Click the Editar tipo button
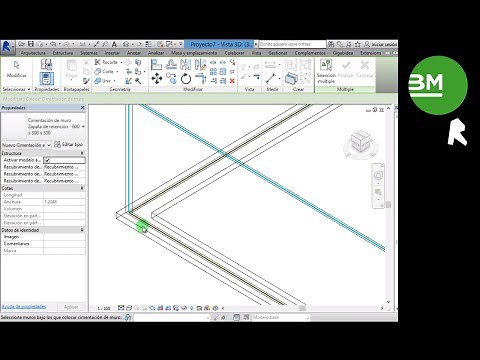480x360 pixels. click(69, 144)
